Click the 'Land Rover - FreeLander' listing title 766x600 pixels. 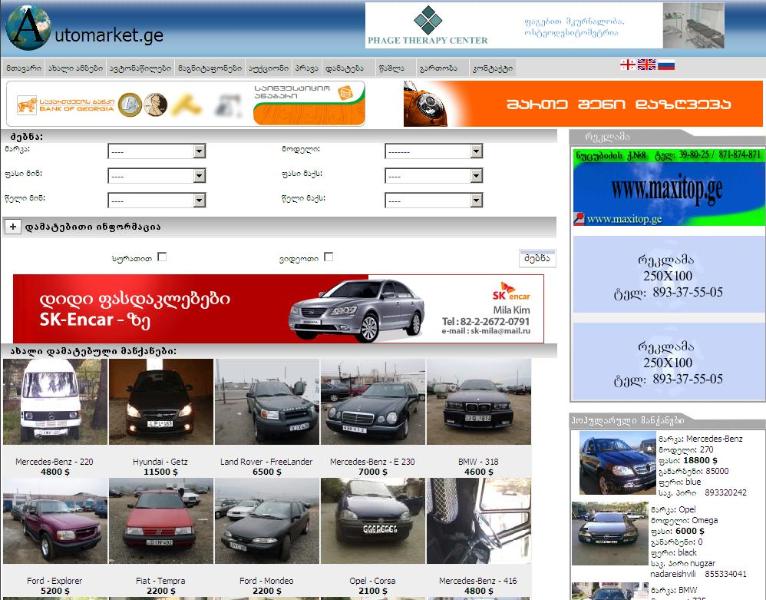(266, 462)
